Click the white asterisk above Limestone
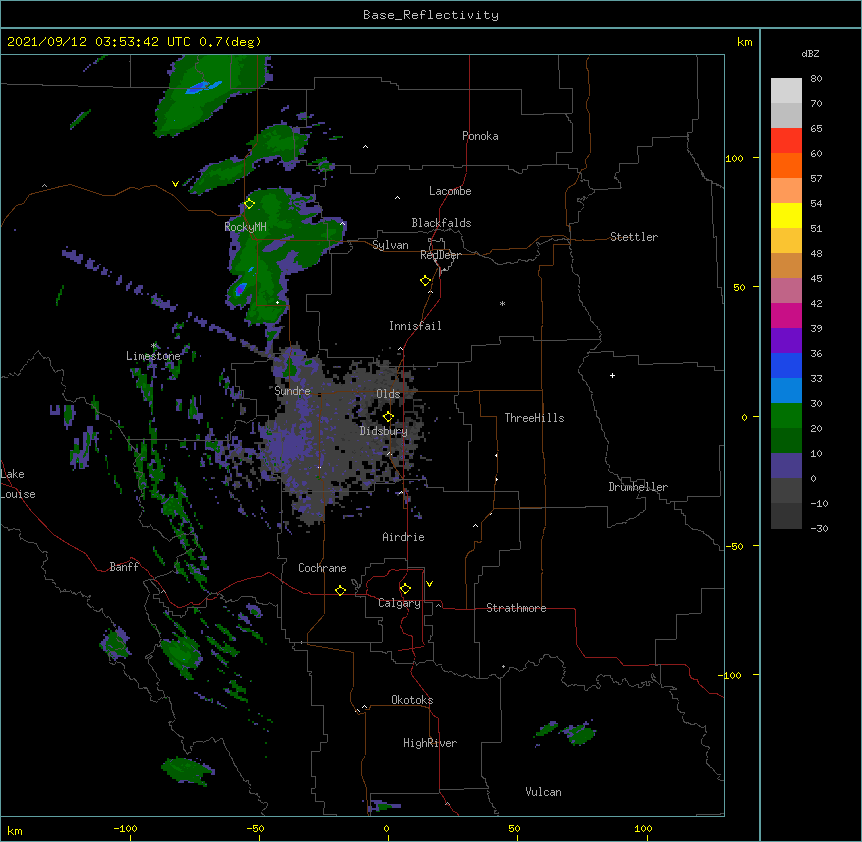 click(x=154, y=346)
